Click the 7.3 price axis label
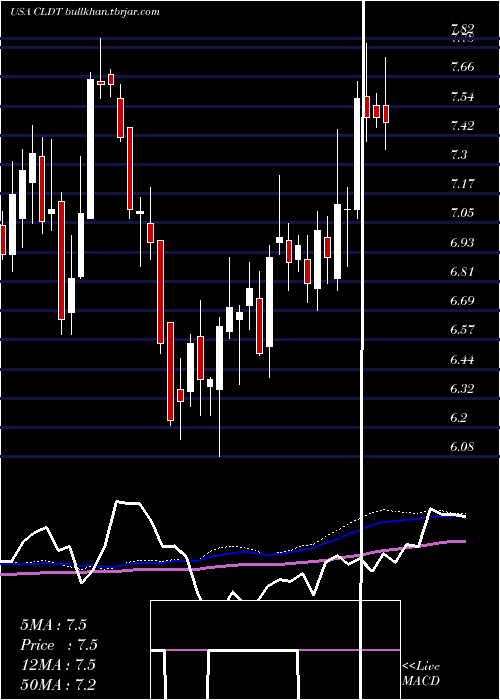Viewport: 500px width, 700px height. coord(459,154)
